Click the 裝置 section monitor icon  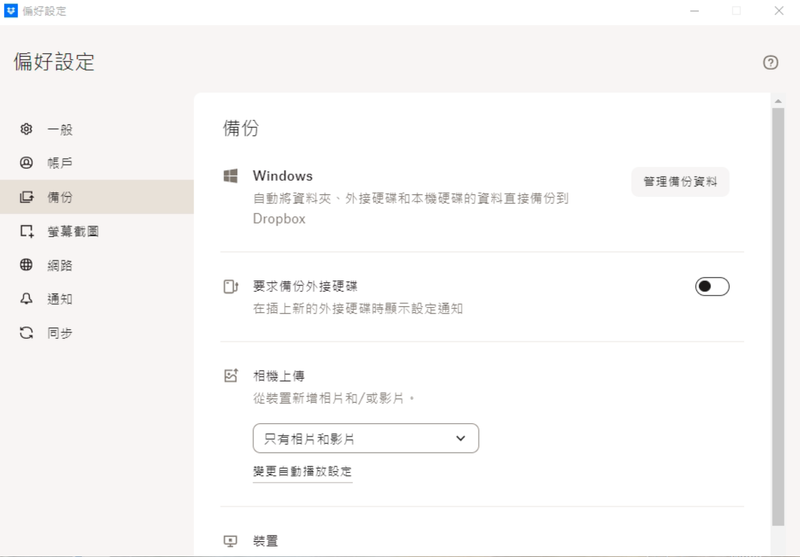[231, 541]
